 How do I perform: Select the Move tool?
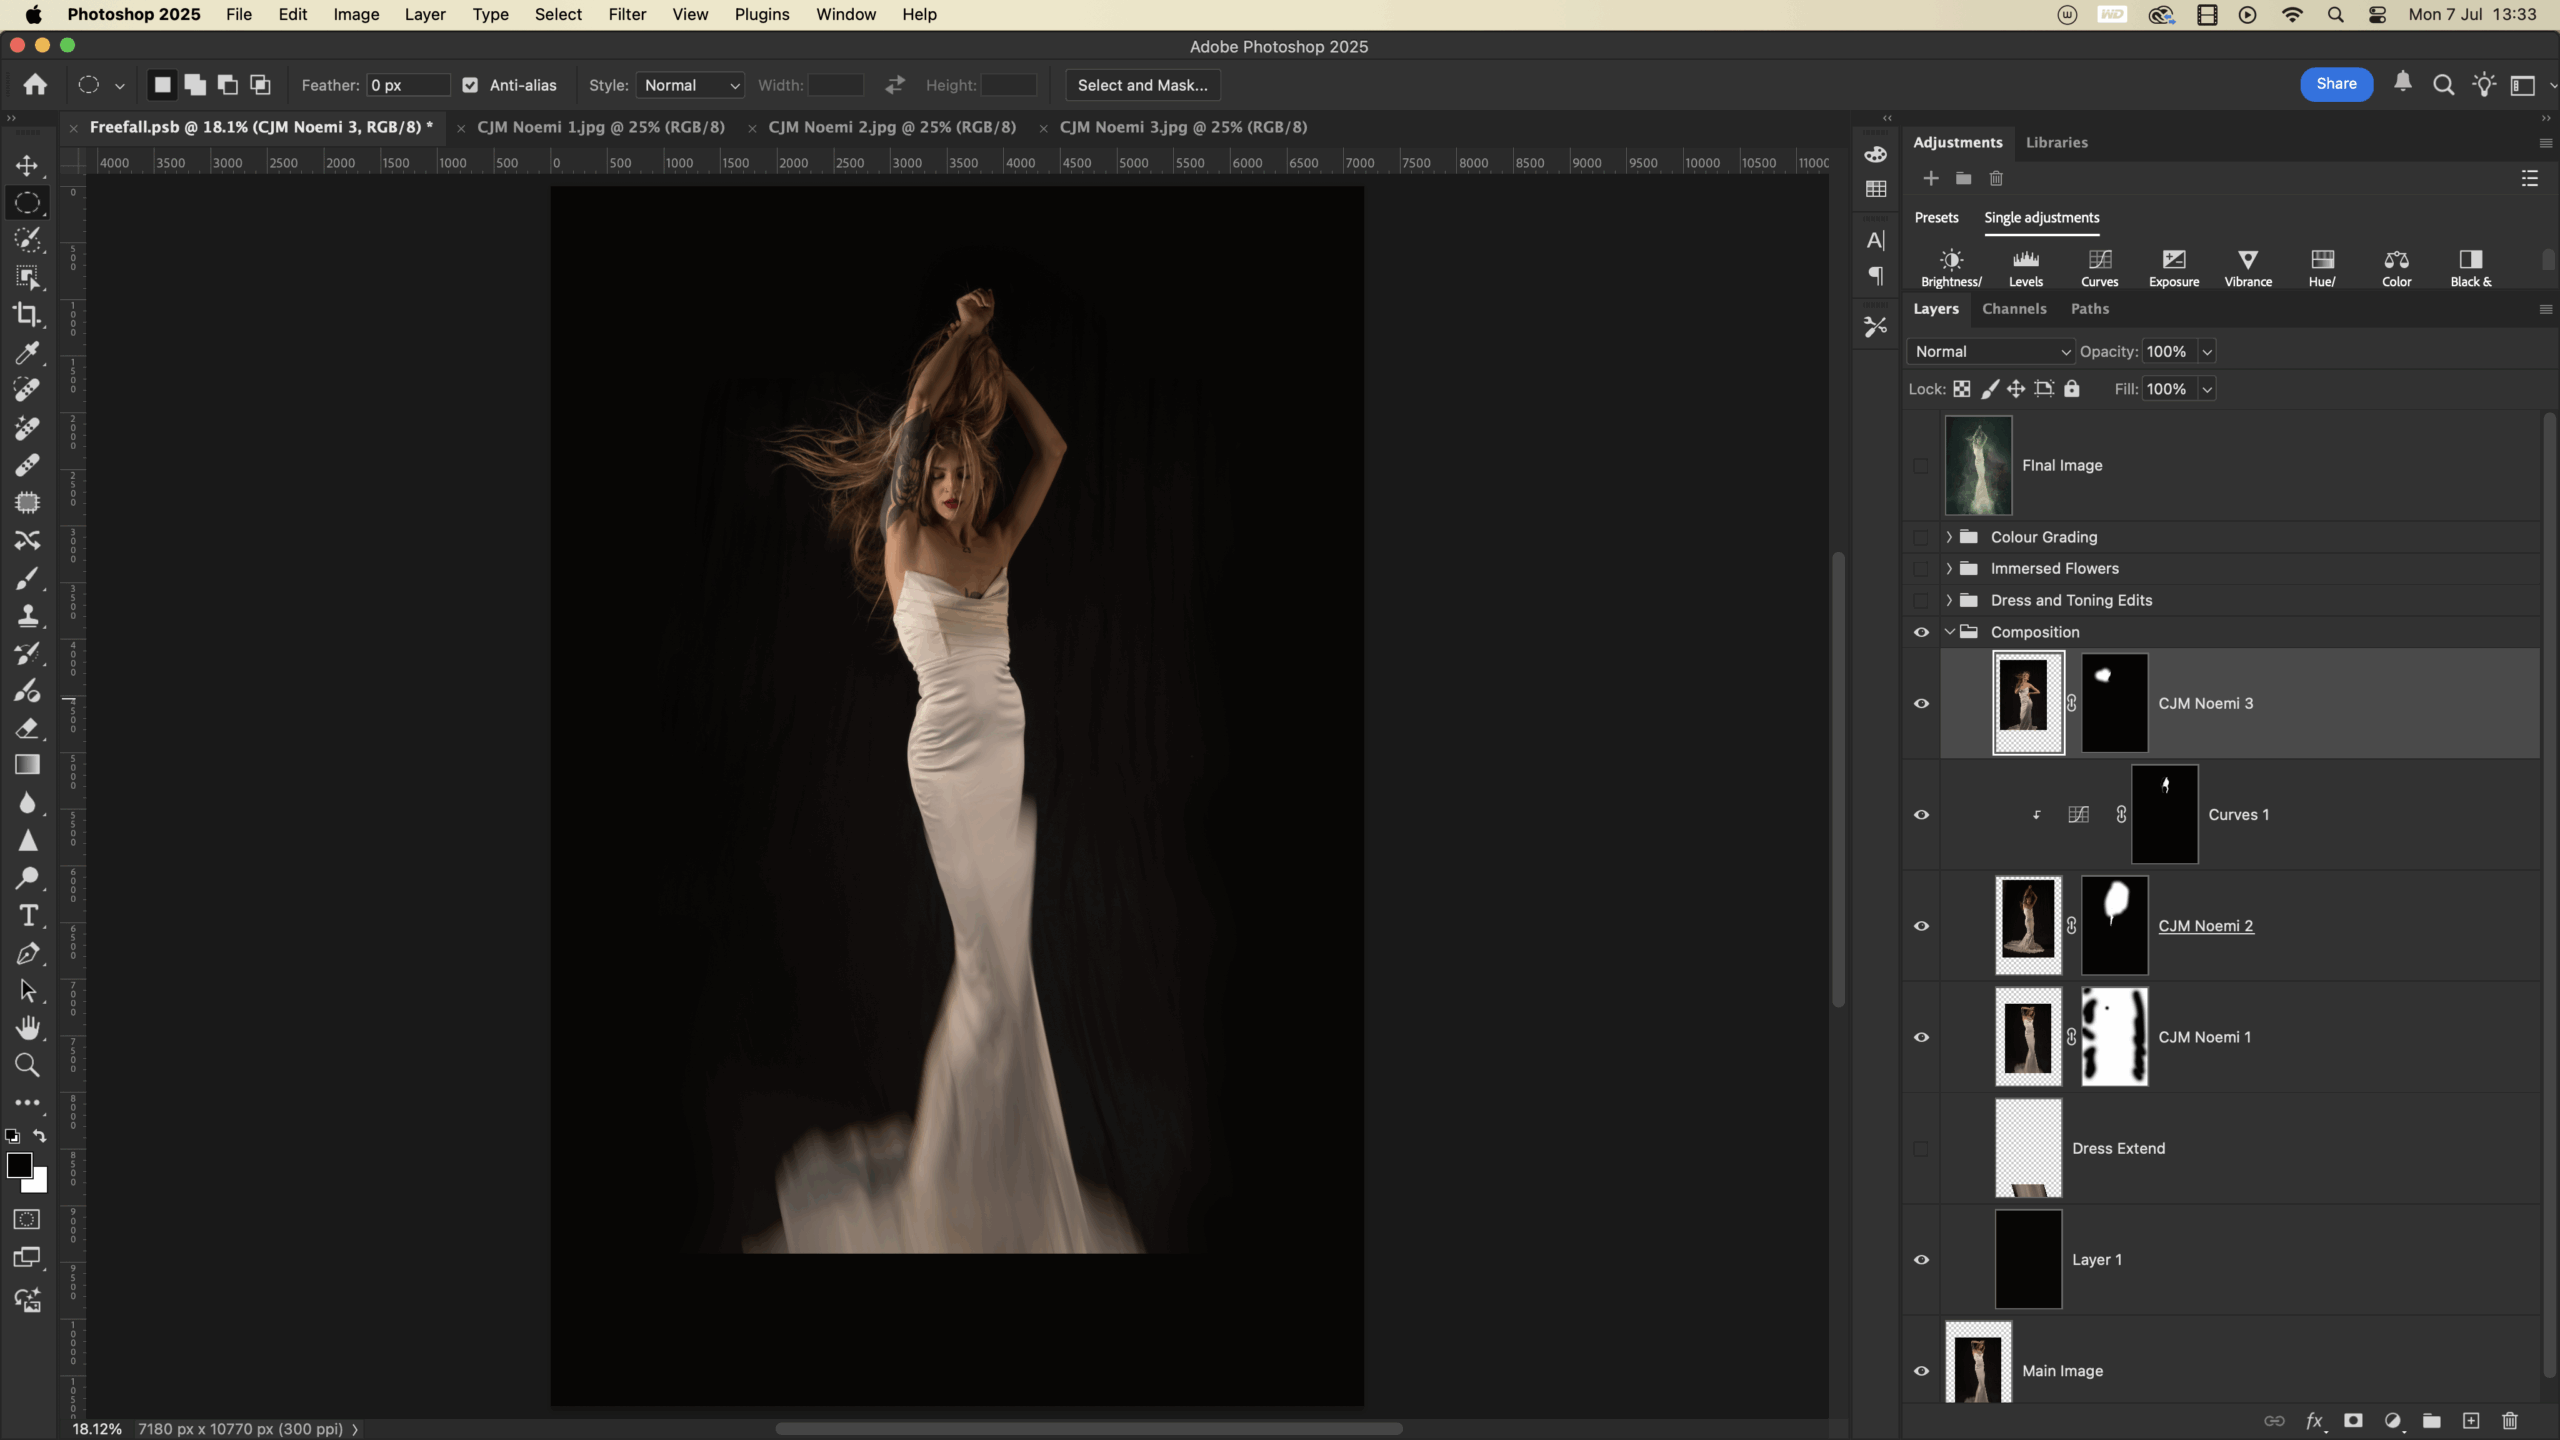(27, 165)
